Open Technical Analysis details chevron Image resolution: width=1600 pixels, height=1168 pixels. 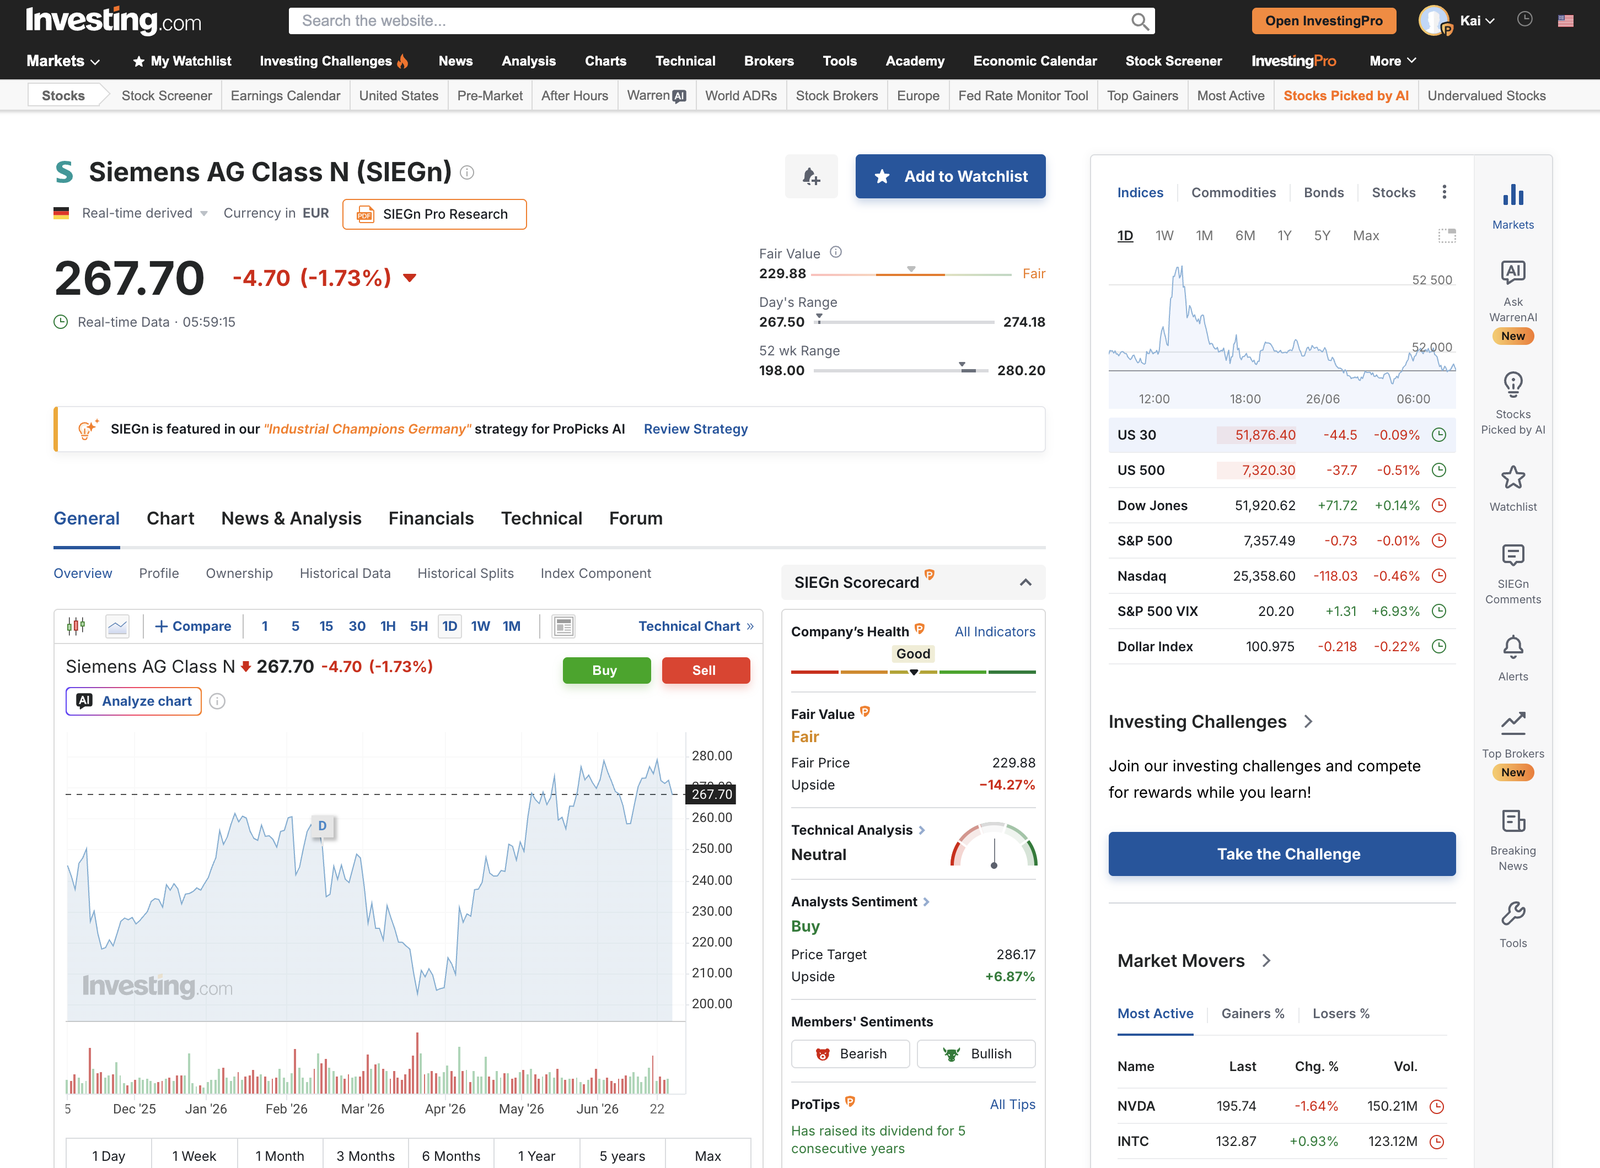point(922,830)
